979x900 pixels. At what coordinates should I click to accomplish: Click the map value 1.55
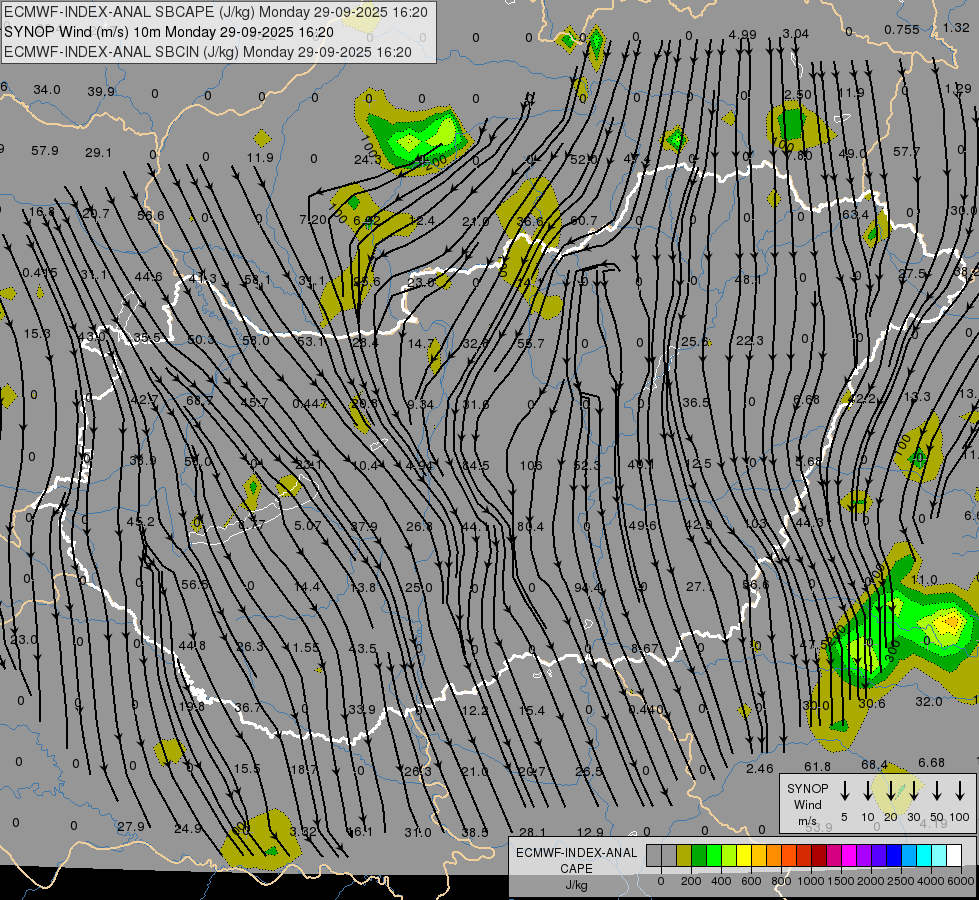tap(306, 647)
